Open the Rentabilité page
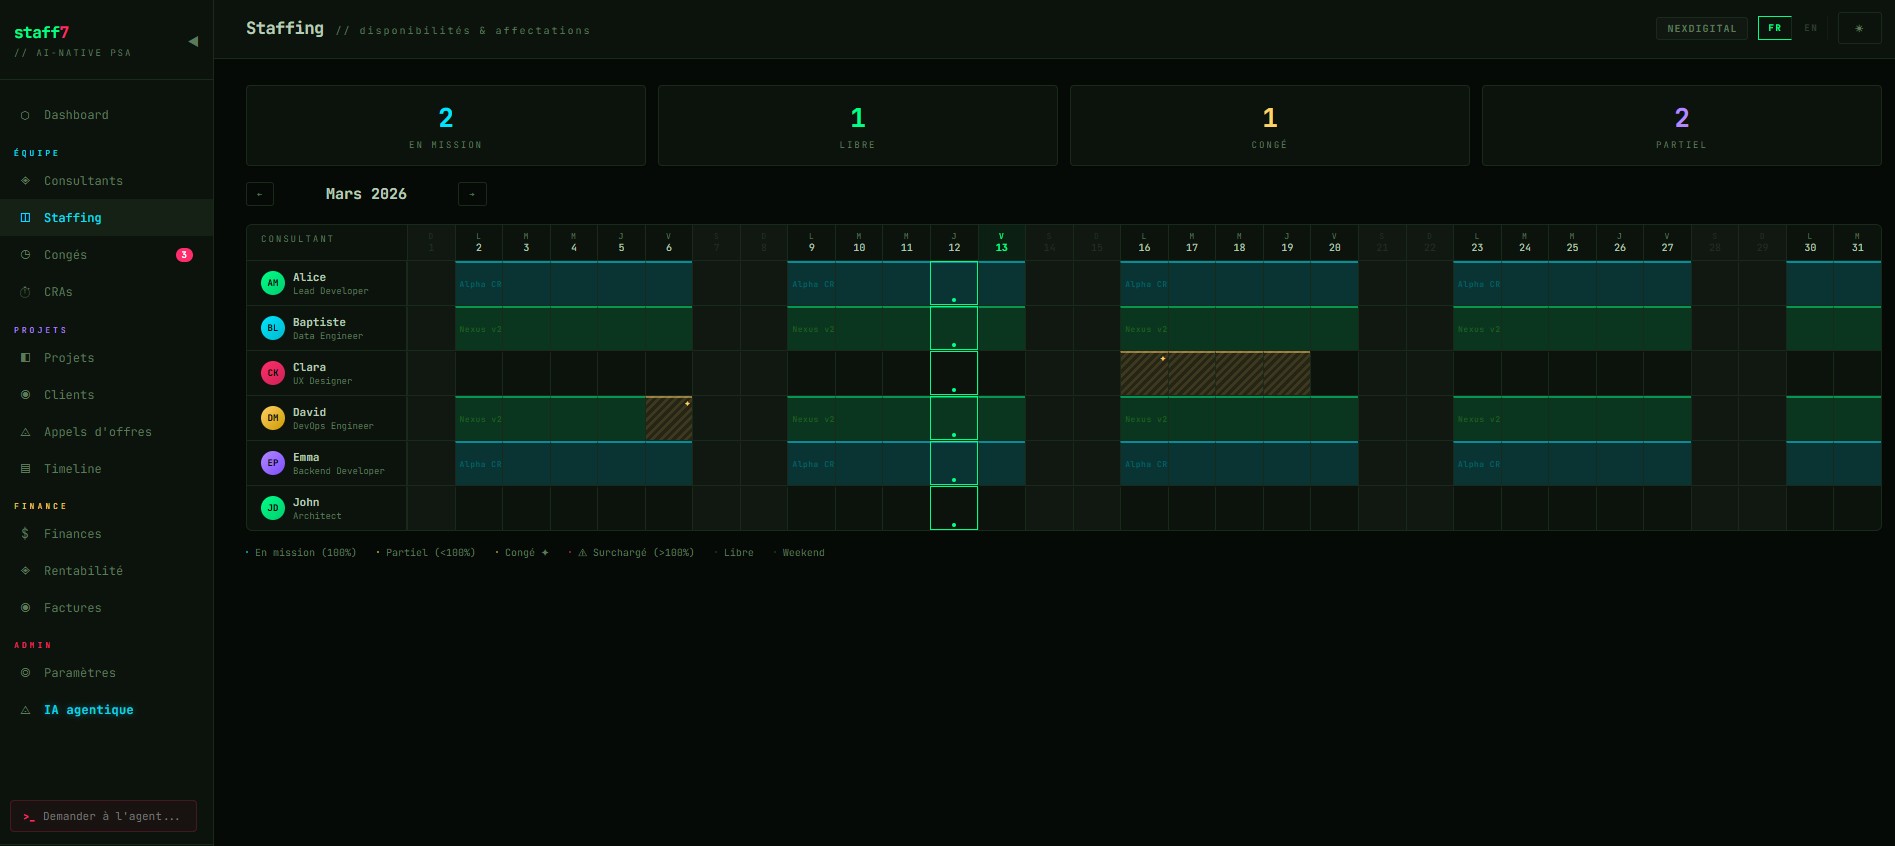 106,571
